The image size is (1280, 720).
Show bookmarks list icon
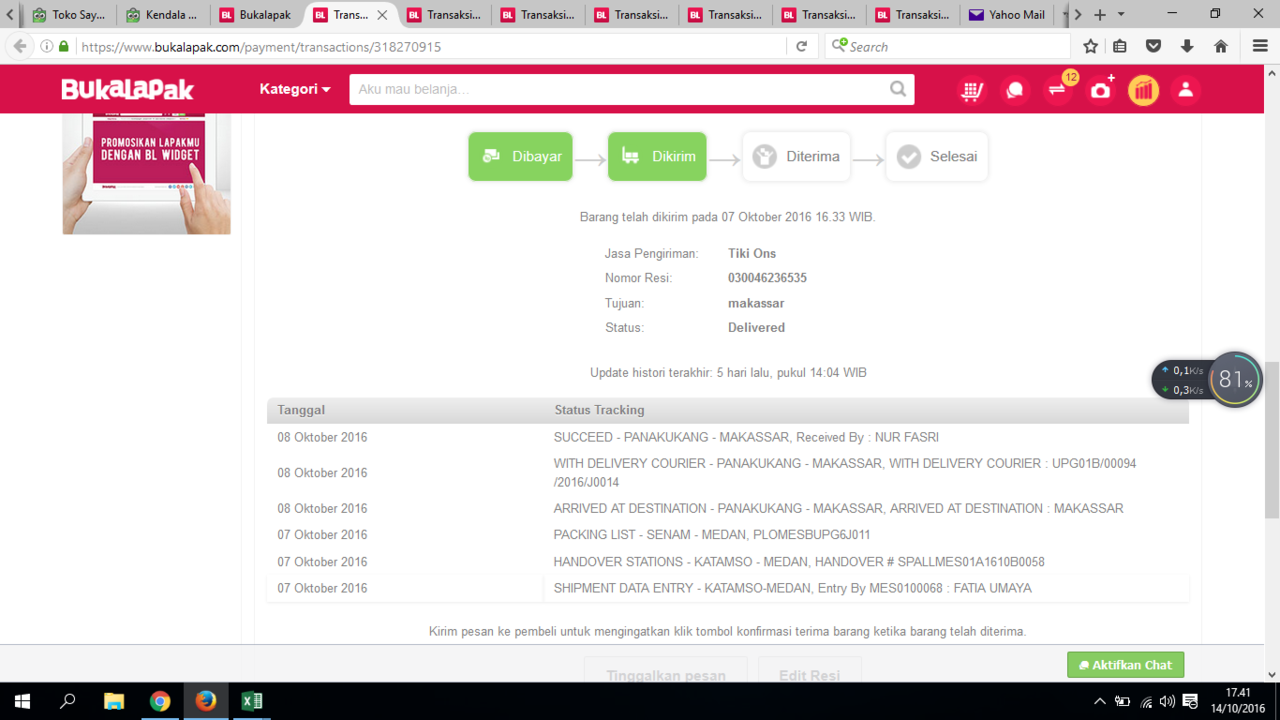click(1120, 46)
